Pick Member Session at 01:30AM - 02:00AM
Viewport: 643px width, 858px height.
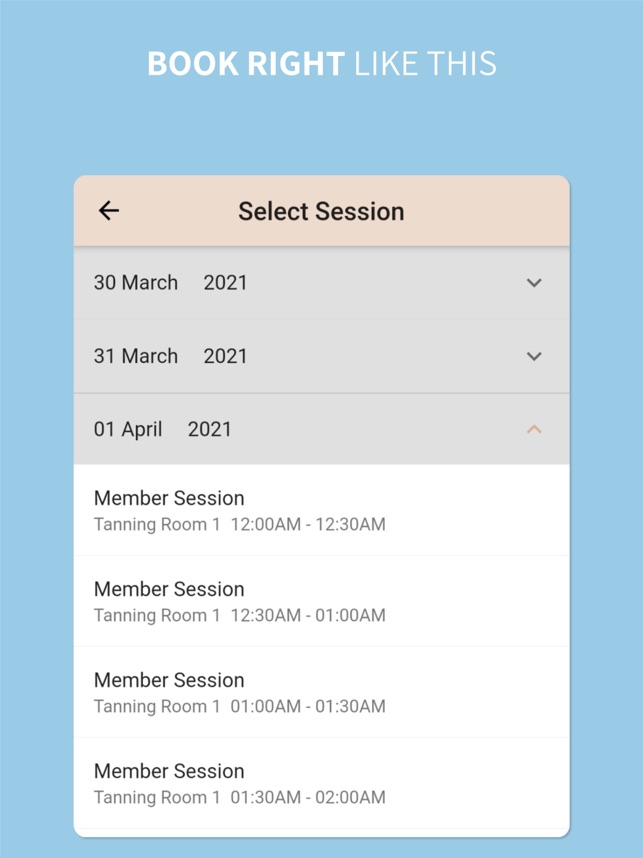(169, 771)
